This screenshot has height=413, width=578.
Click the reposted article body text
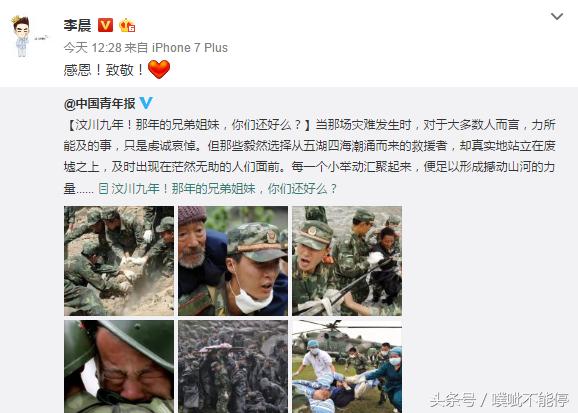click(310, 156)
